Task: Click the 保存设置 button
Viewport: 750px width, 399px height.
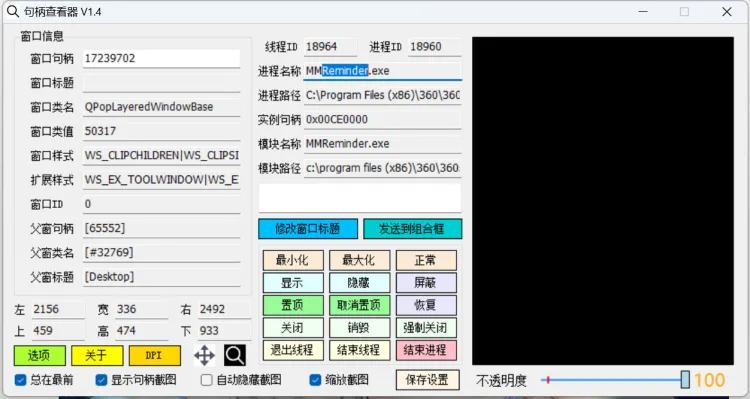Action: 428,380
